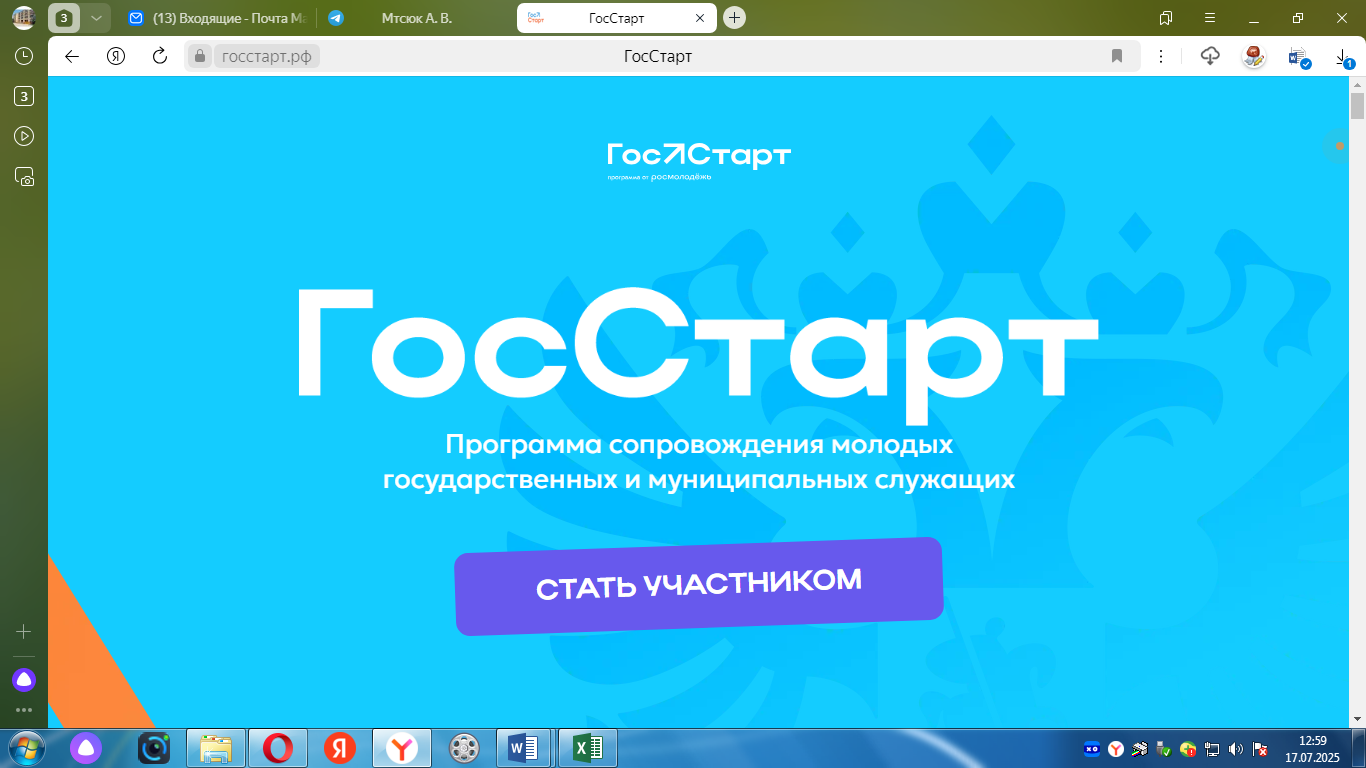
Task: Open the downloads arrow with badge 1
Action: coord(1344,58)
